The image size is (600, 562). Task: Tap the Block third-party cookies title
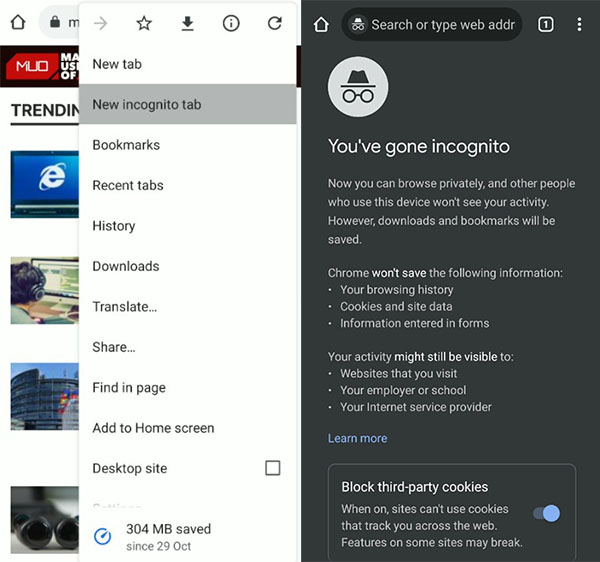(x=415, y=487)
